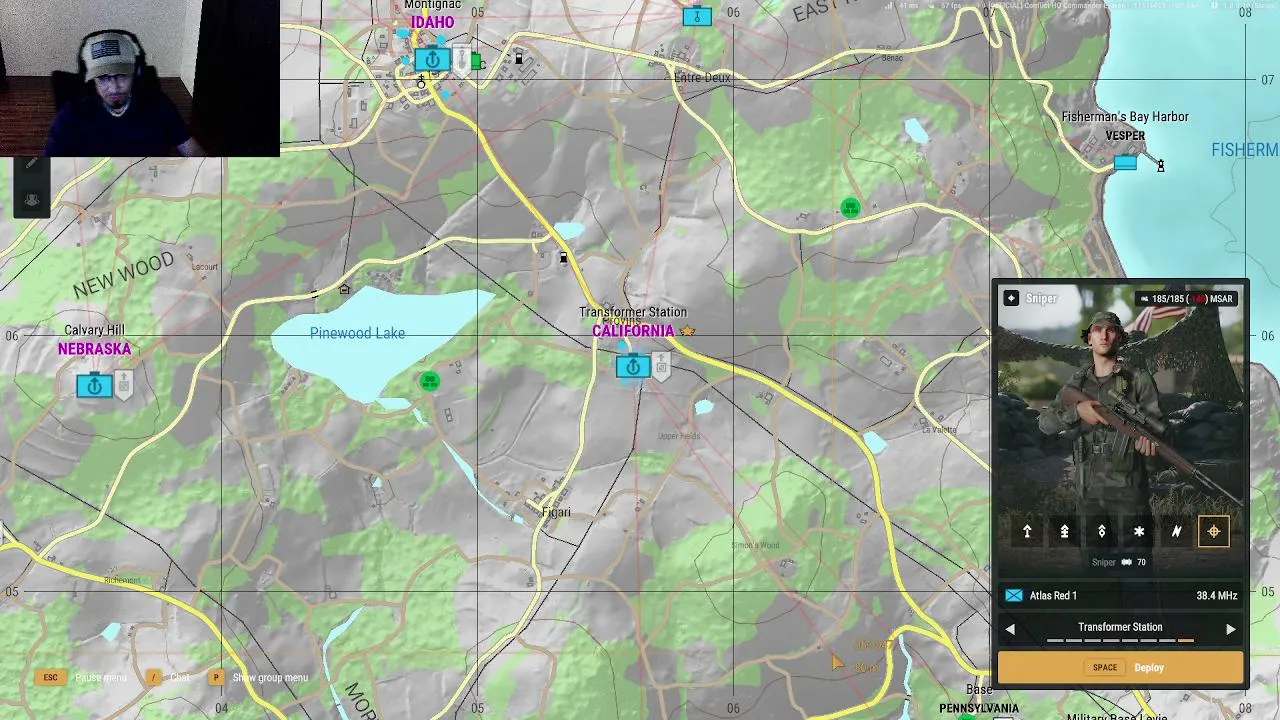Select the NEBRASKA spawn point marker

click(94, 385)
